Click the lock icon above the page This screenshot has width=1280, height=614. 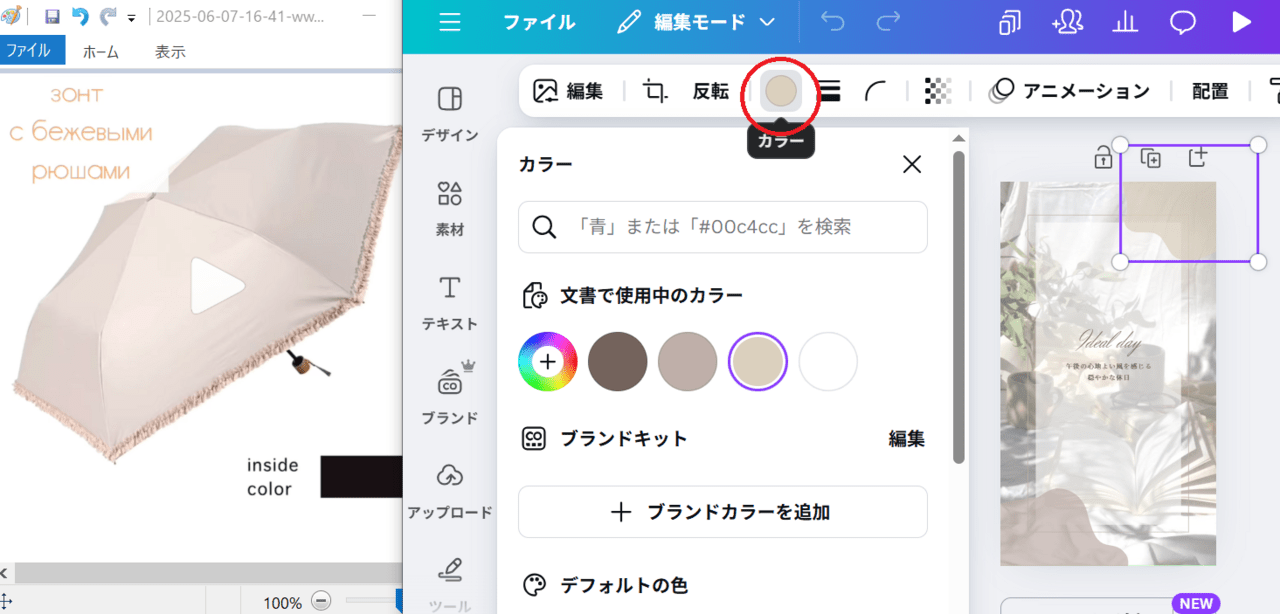(1103, 158)
